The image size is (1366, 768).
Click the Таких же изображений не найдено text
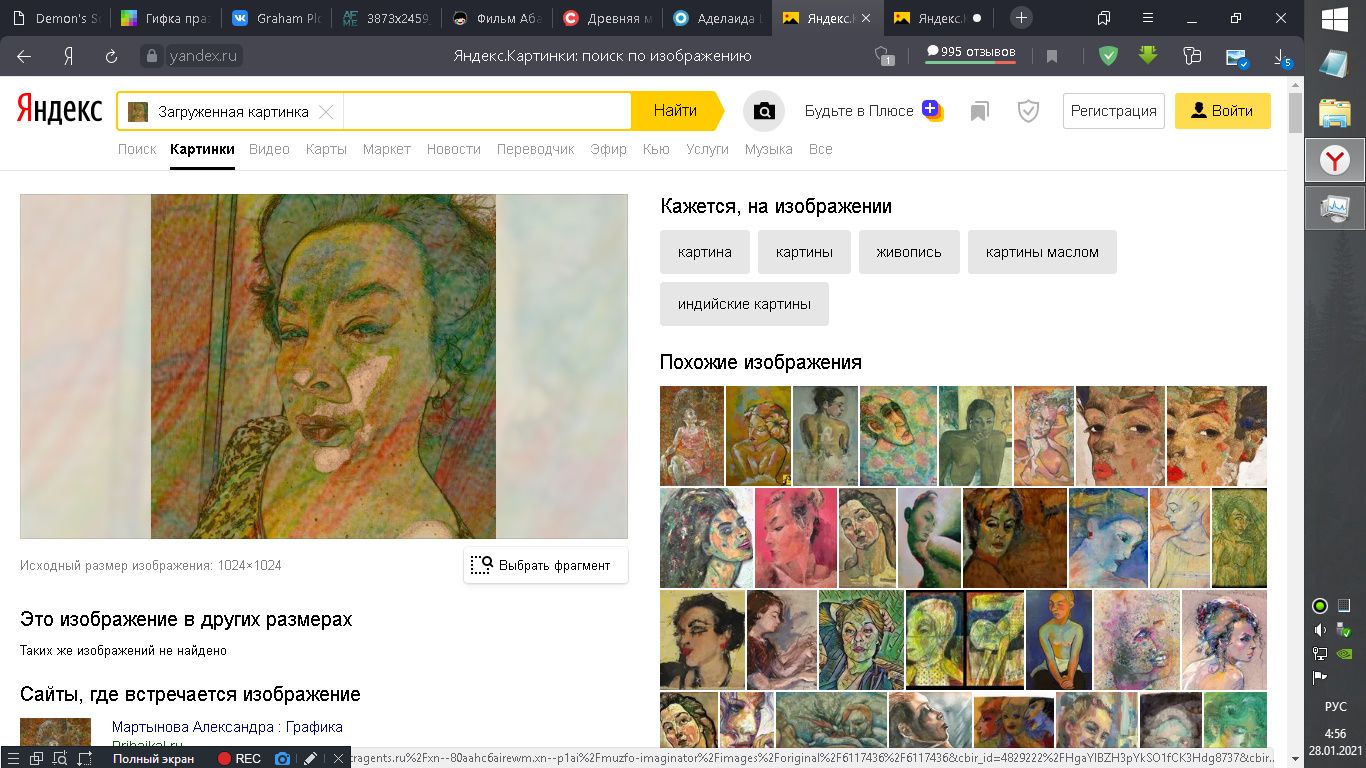123,651
